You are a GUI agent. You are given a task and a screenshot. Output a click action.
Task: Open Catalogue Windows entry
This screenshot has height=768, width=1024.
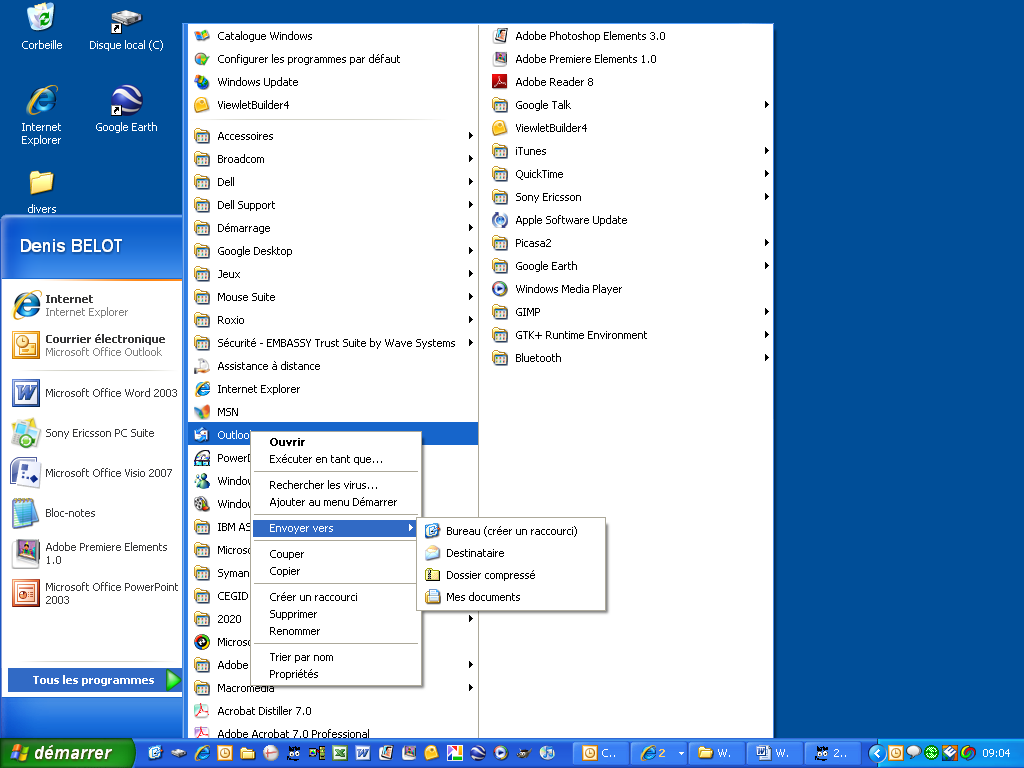(x=333, y=36)
